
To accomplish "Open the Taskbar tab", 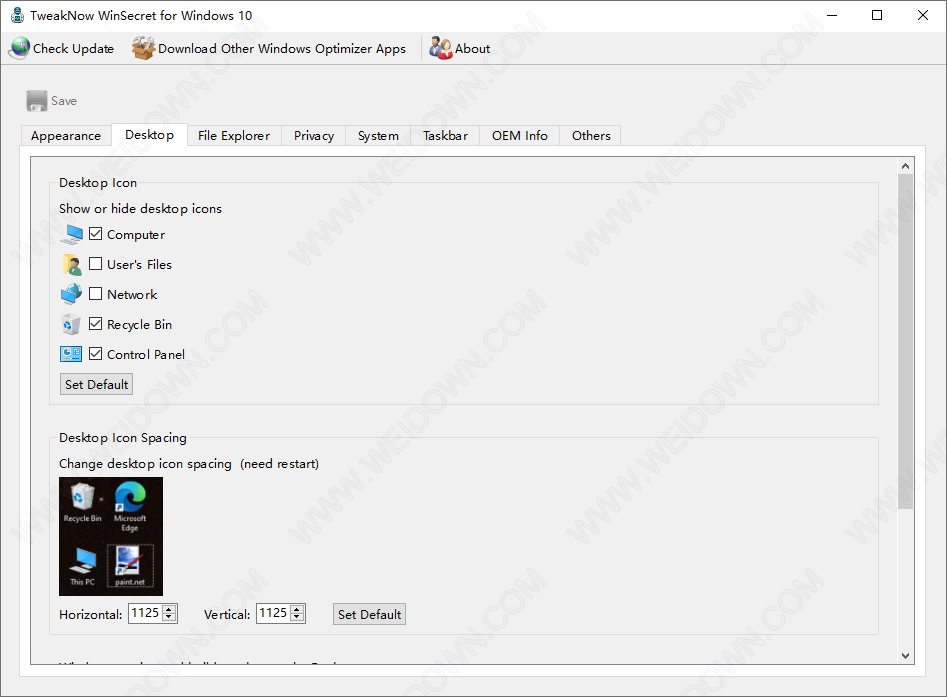I will (445, 136).
